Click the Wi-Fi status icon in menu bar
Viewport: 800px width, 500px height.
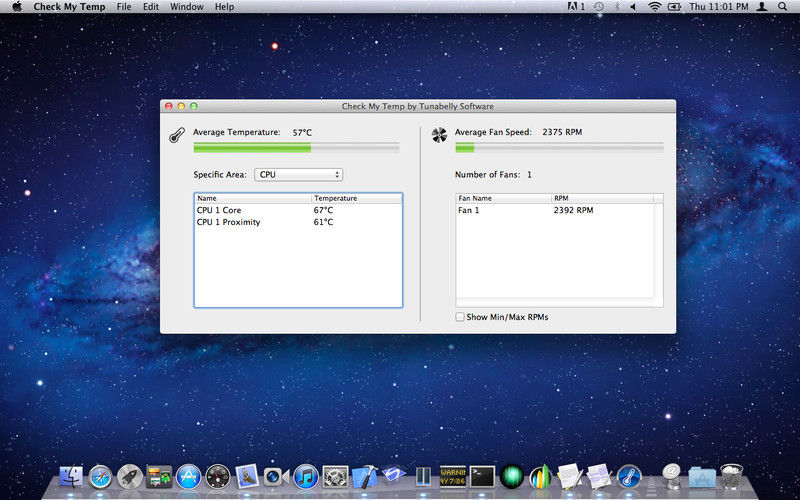pos(655,7)
